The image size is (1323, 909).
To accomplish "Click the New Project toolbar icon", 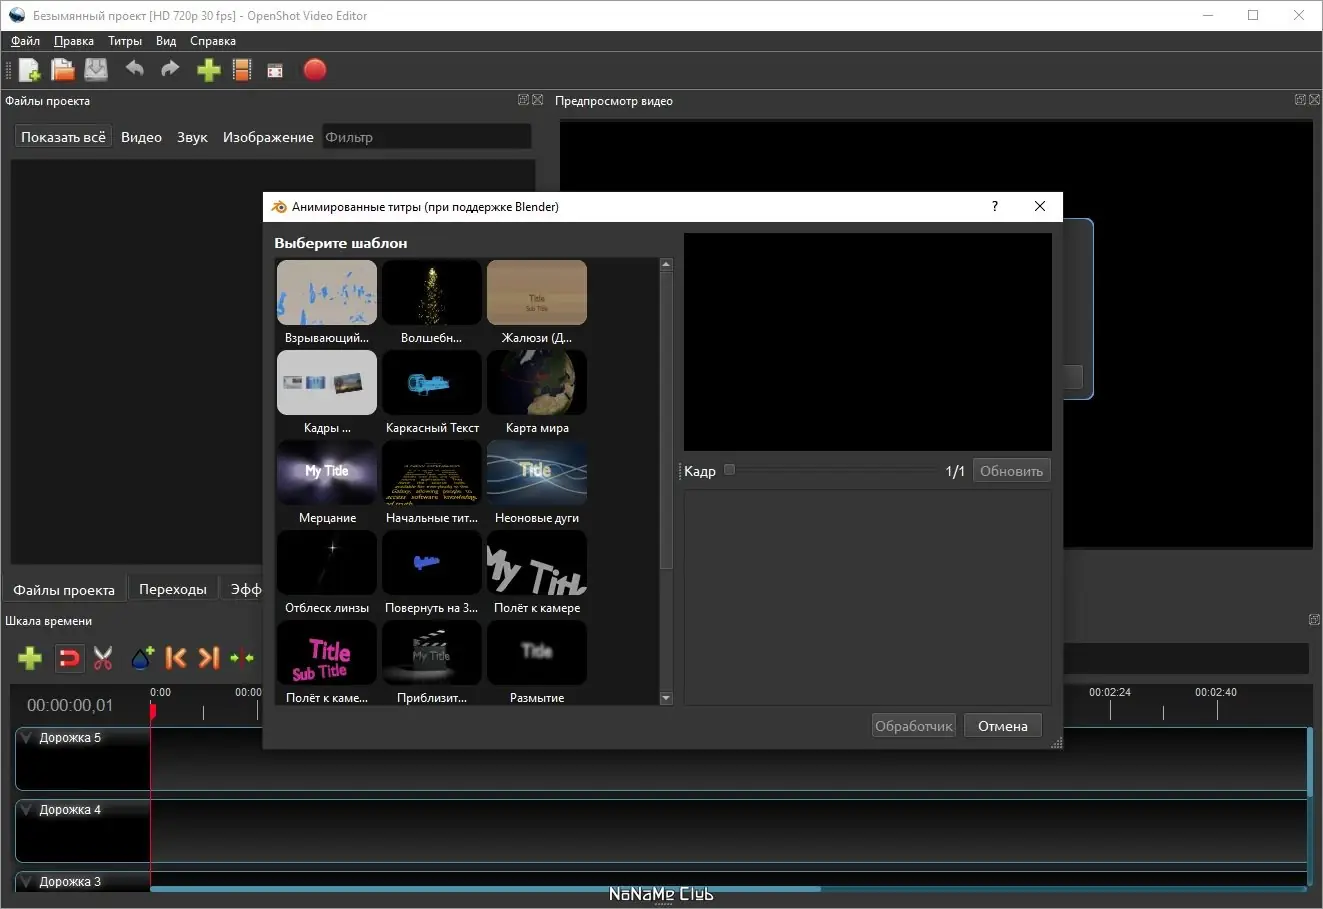I will (29, 70).
